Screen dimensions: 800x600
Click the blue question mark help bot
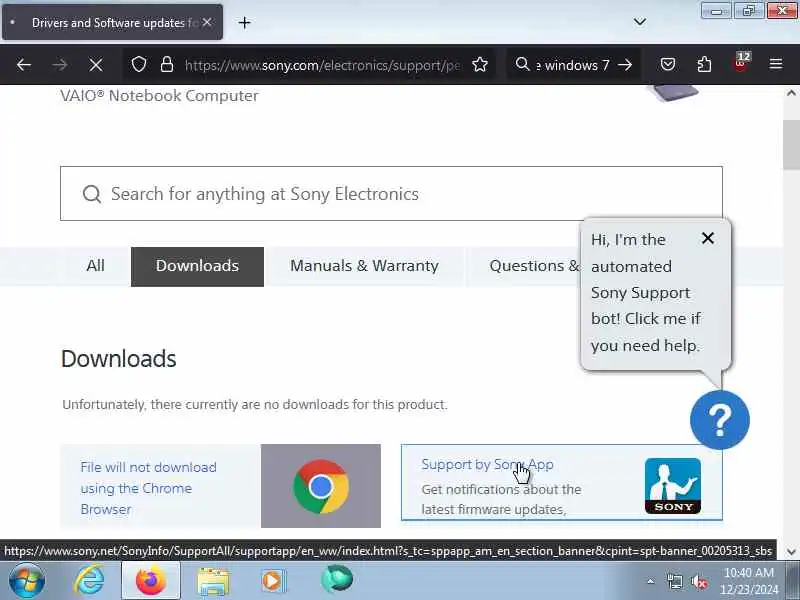pyautogui.click(x=720, y=419)
